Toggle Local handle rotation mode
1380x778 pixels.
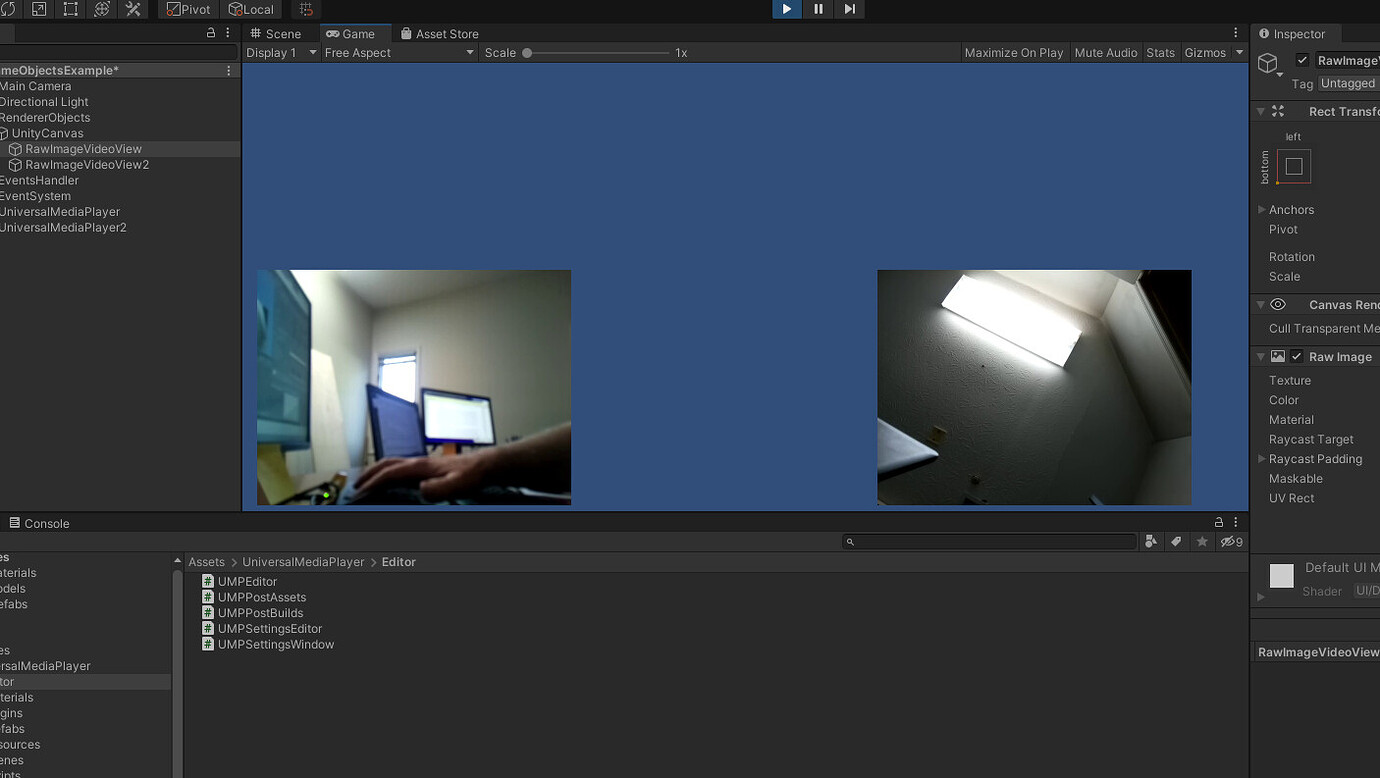coord(251,9)
